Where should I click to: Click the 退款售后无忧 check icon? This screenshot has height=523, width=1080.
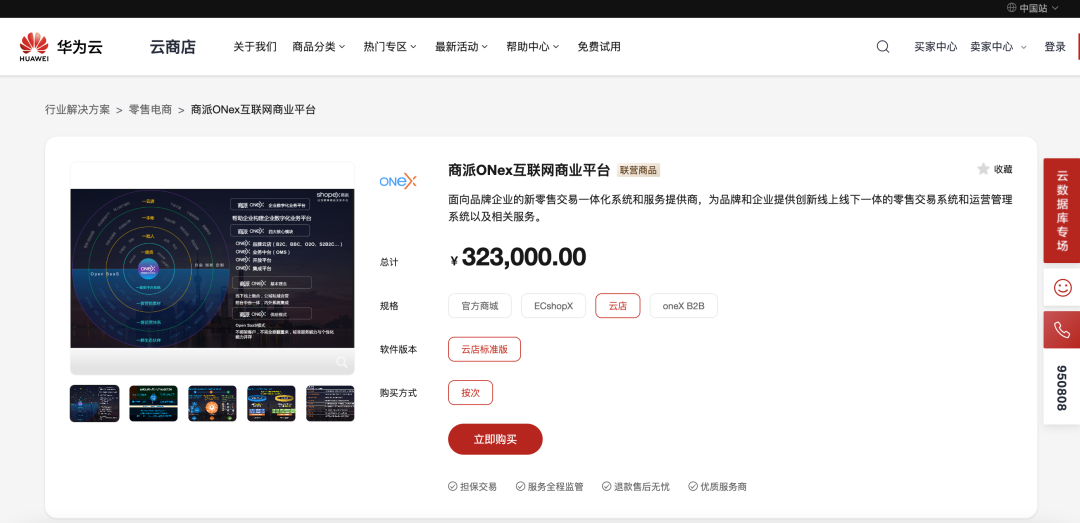coord(606,486)
